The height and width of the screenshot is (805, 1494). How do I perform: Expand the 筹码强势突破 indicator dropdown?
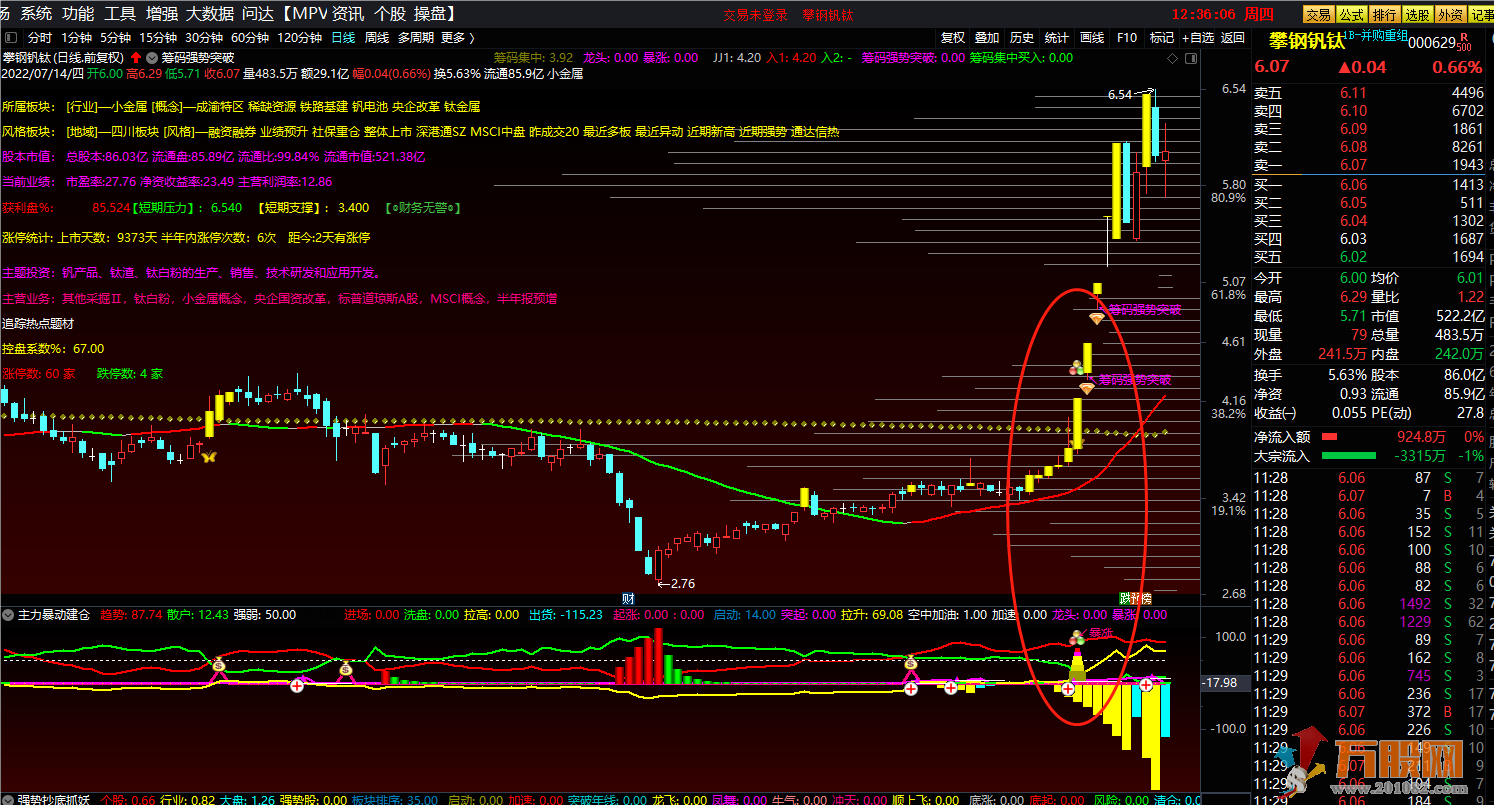click(x=153, y=58)
